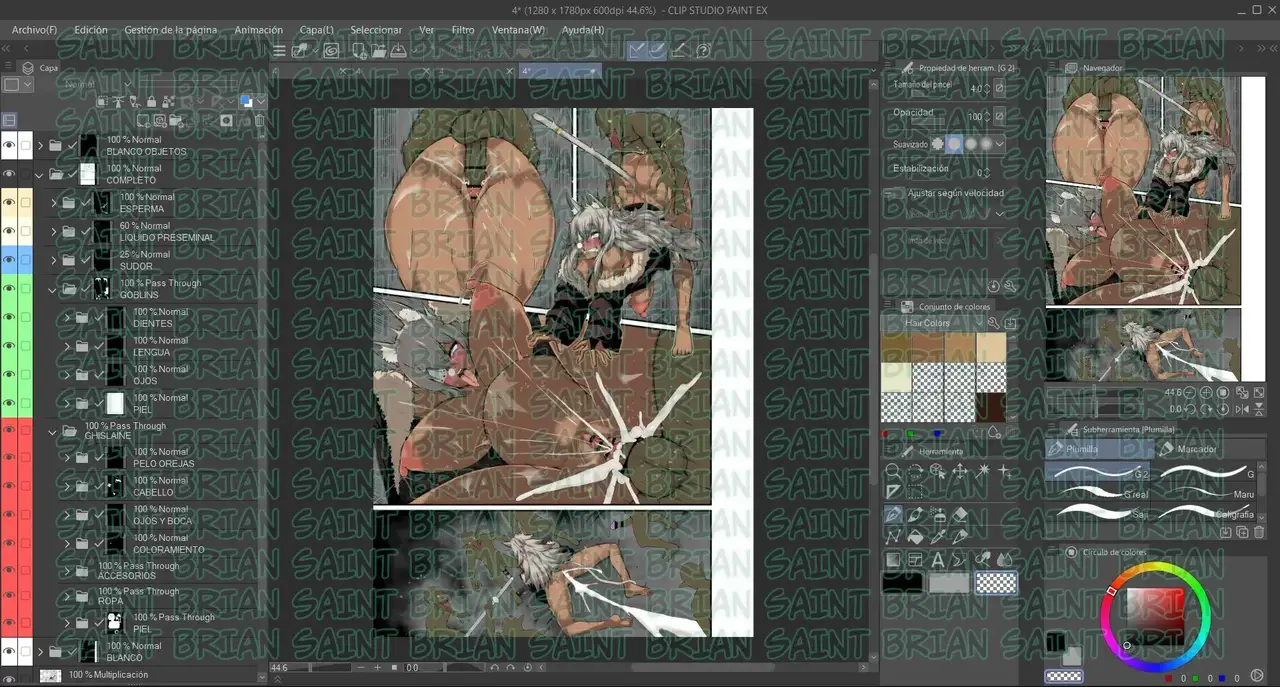The height and width of the screenshot is (687, 1280).
Task: Open color set wrench settings icon
Action: [x=993, y=323]
